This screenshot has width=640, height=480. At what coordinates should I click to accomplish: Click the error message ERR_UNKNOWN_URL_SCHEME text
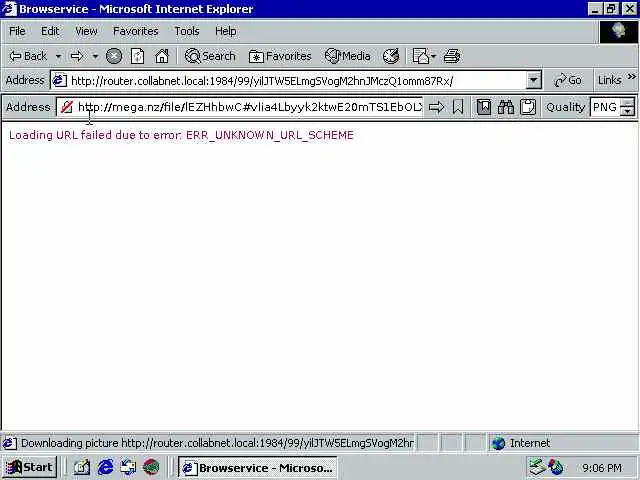click(x=270, y=135)
